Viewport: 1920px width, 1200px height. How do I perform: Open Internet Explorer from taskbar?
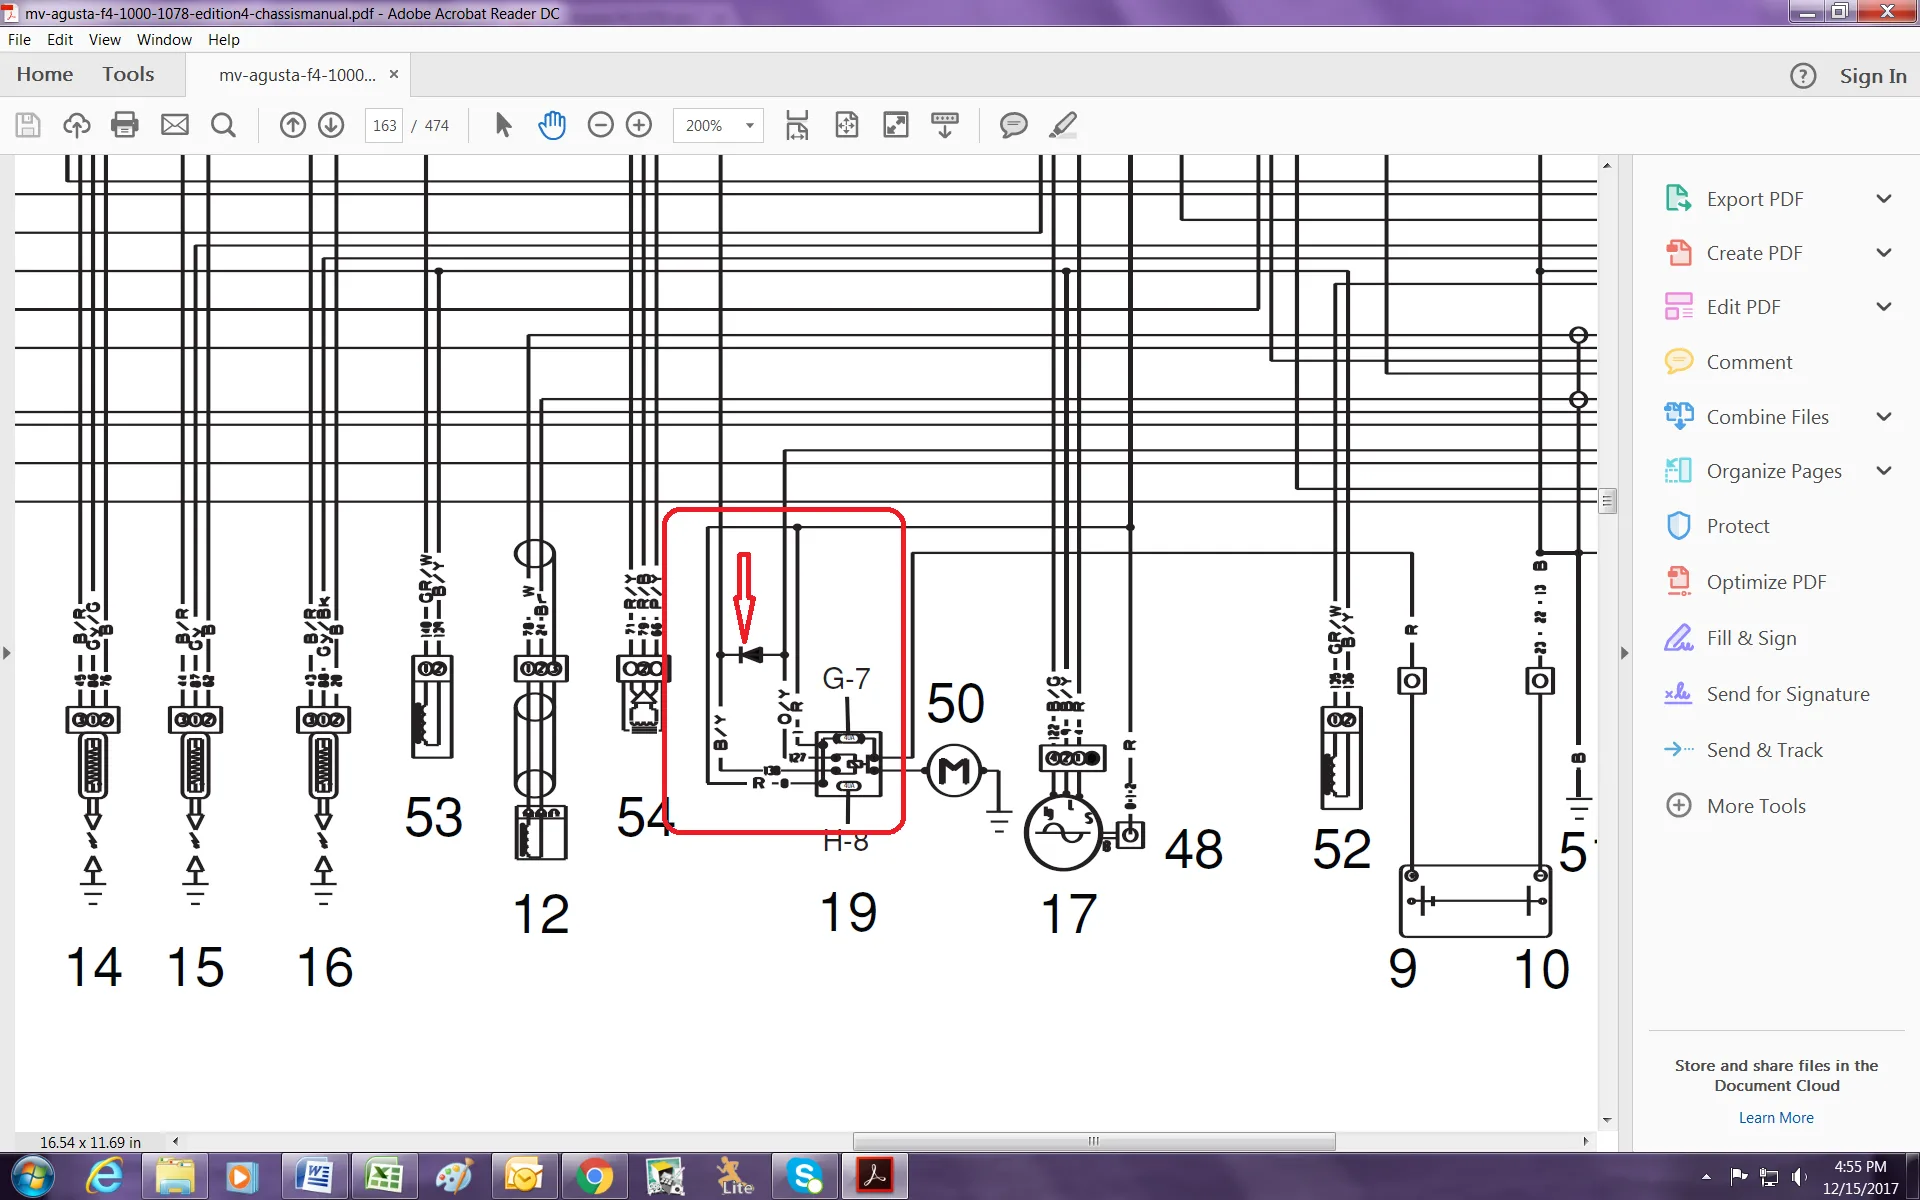coord(104,1177)
